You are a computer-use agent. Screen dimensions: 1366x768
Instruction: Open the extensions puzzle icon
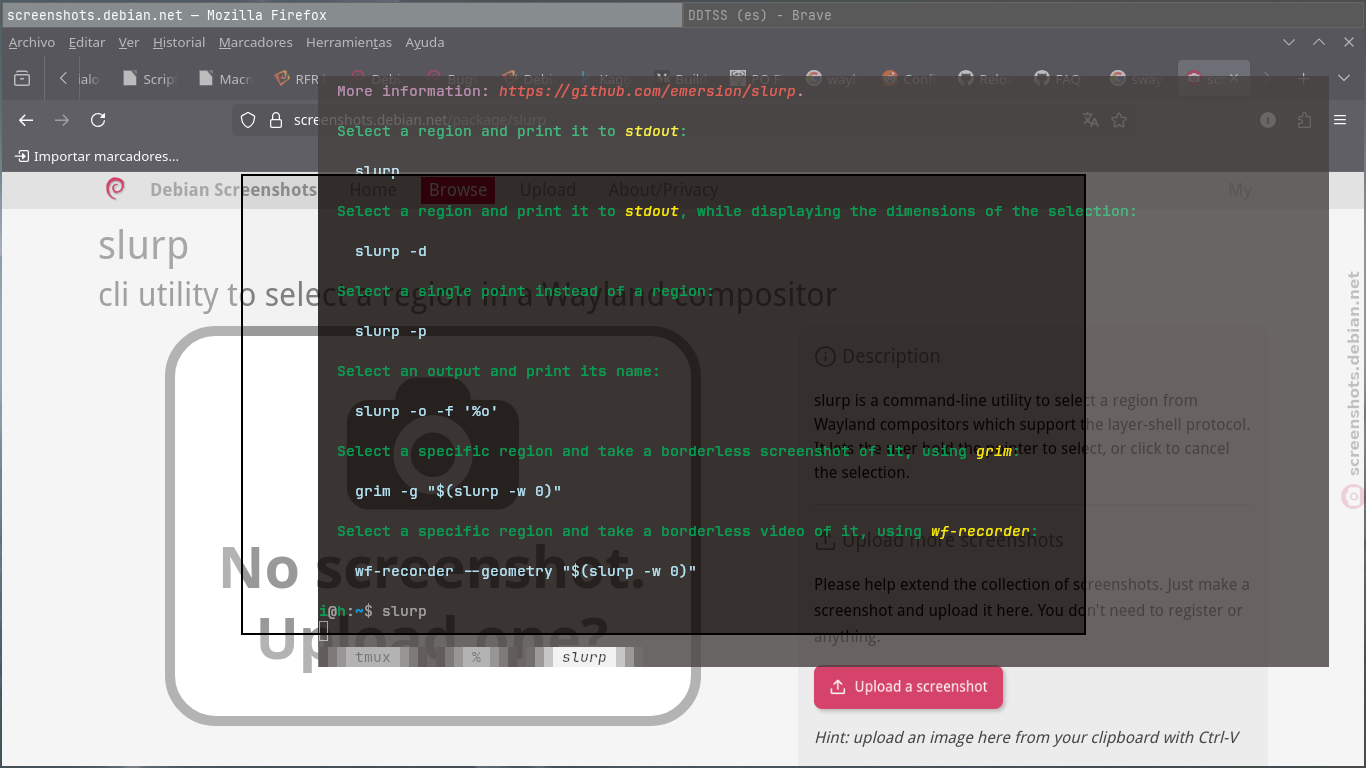click(x=1304, y=120)
